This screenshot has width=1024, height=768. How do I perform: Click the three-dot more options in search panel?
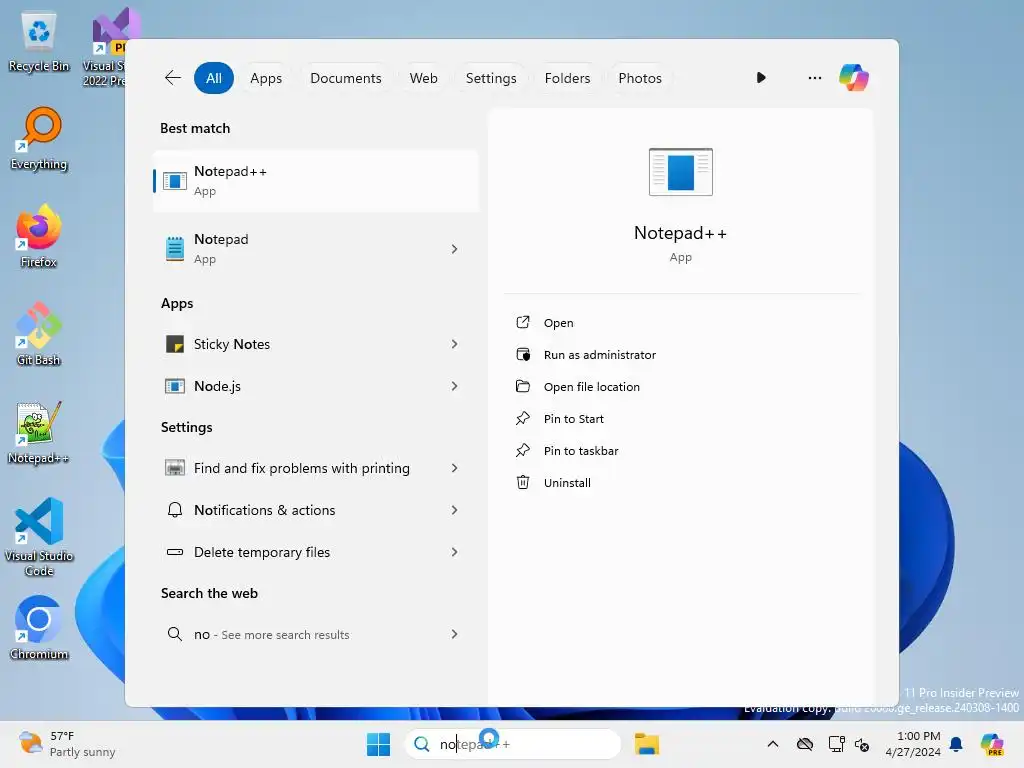(814, 78)
